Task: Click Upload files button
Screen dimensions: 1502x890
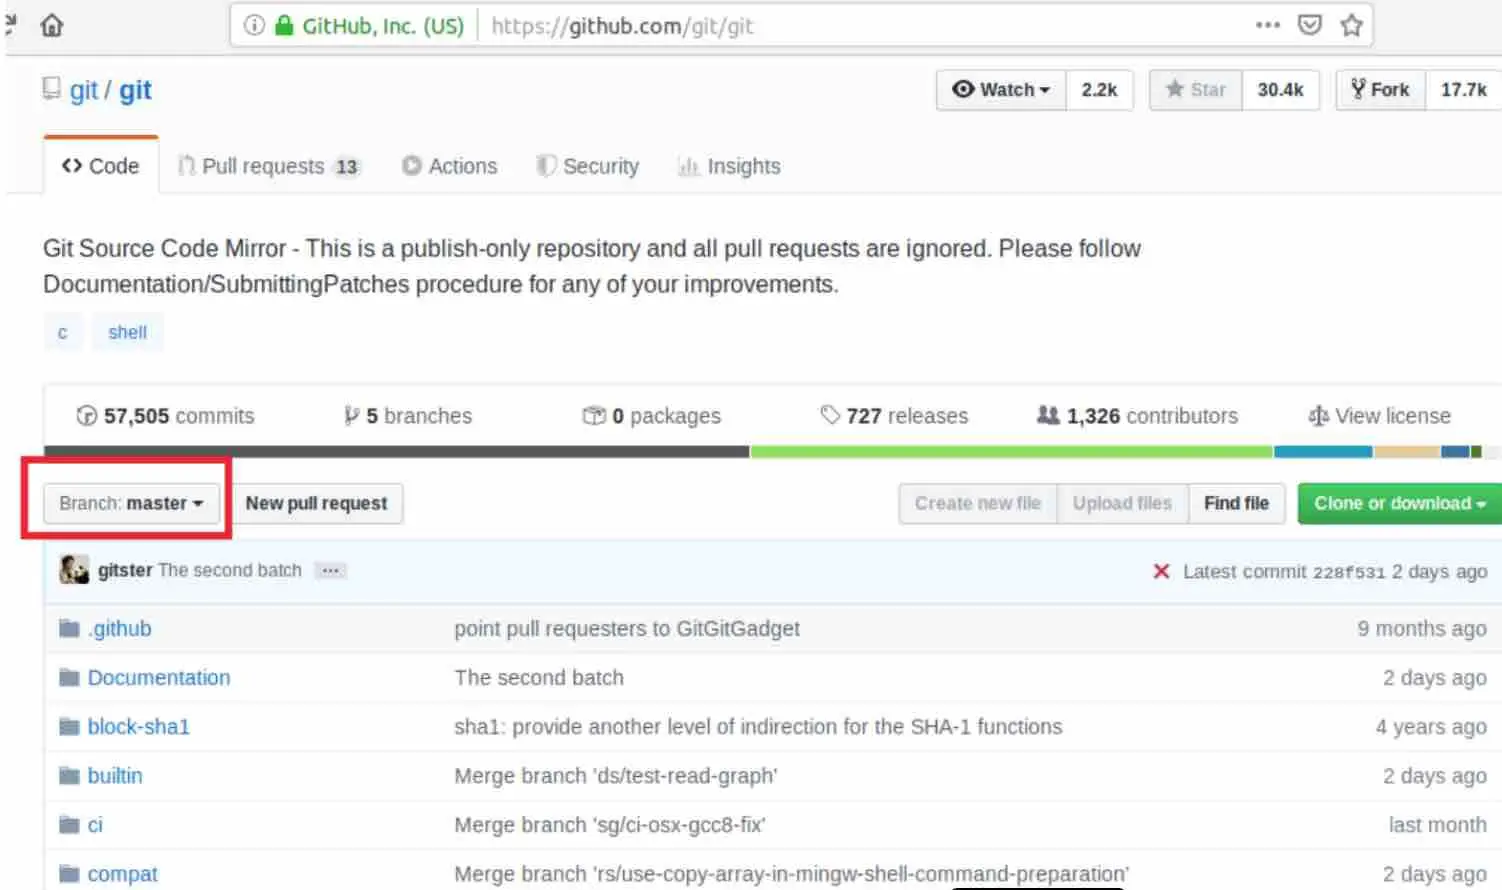Action: click(x=1122, y=503)
